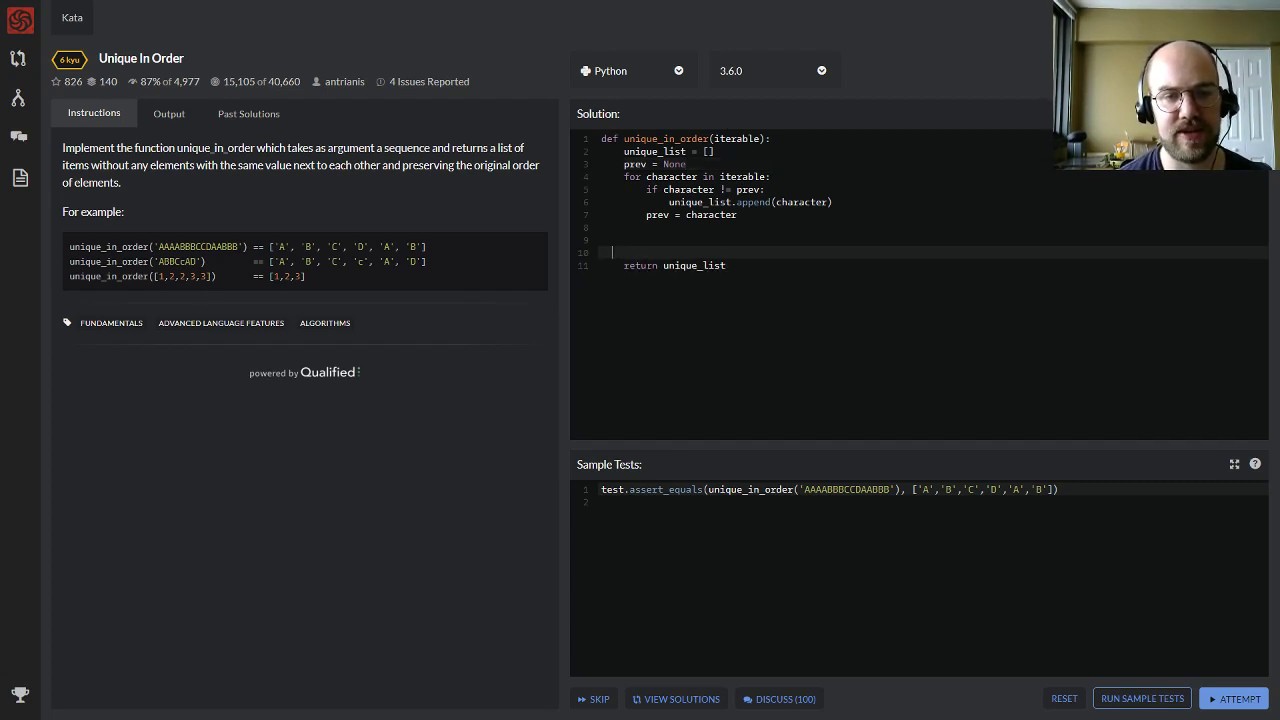Click VIEW SOLUTIONS button
This screenshot has height=720, width=1280.
coord(676,699)
